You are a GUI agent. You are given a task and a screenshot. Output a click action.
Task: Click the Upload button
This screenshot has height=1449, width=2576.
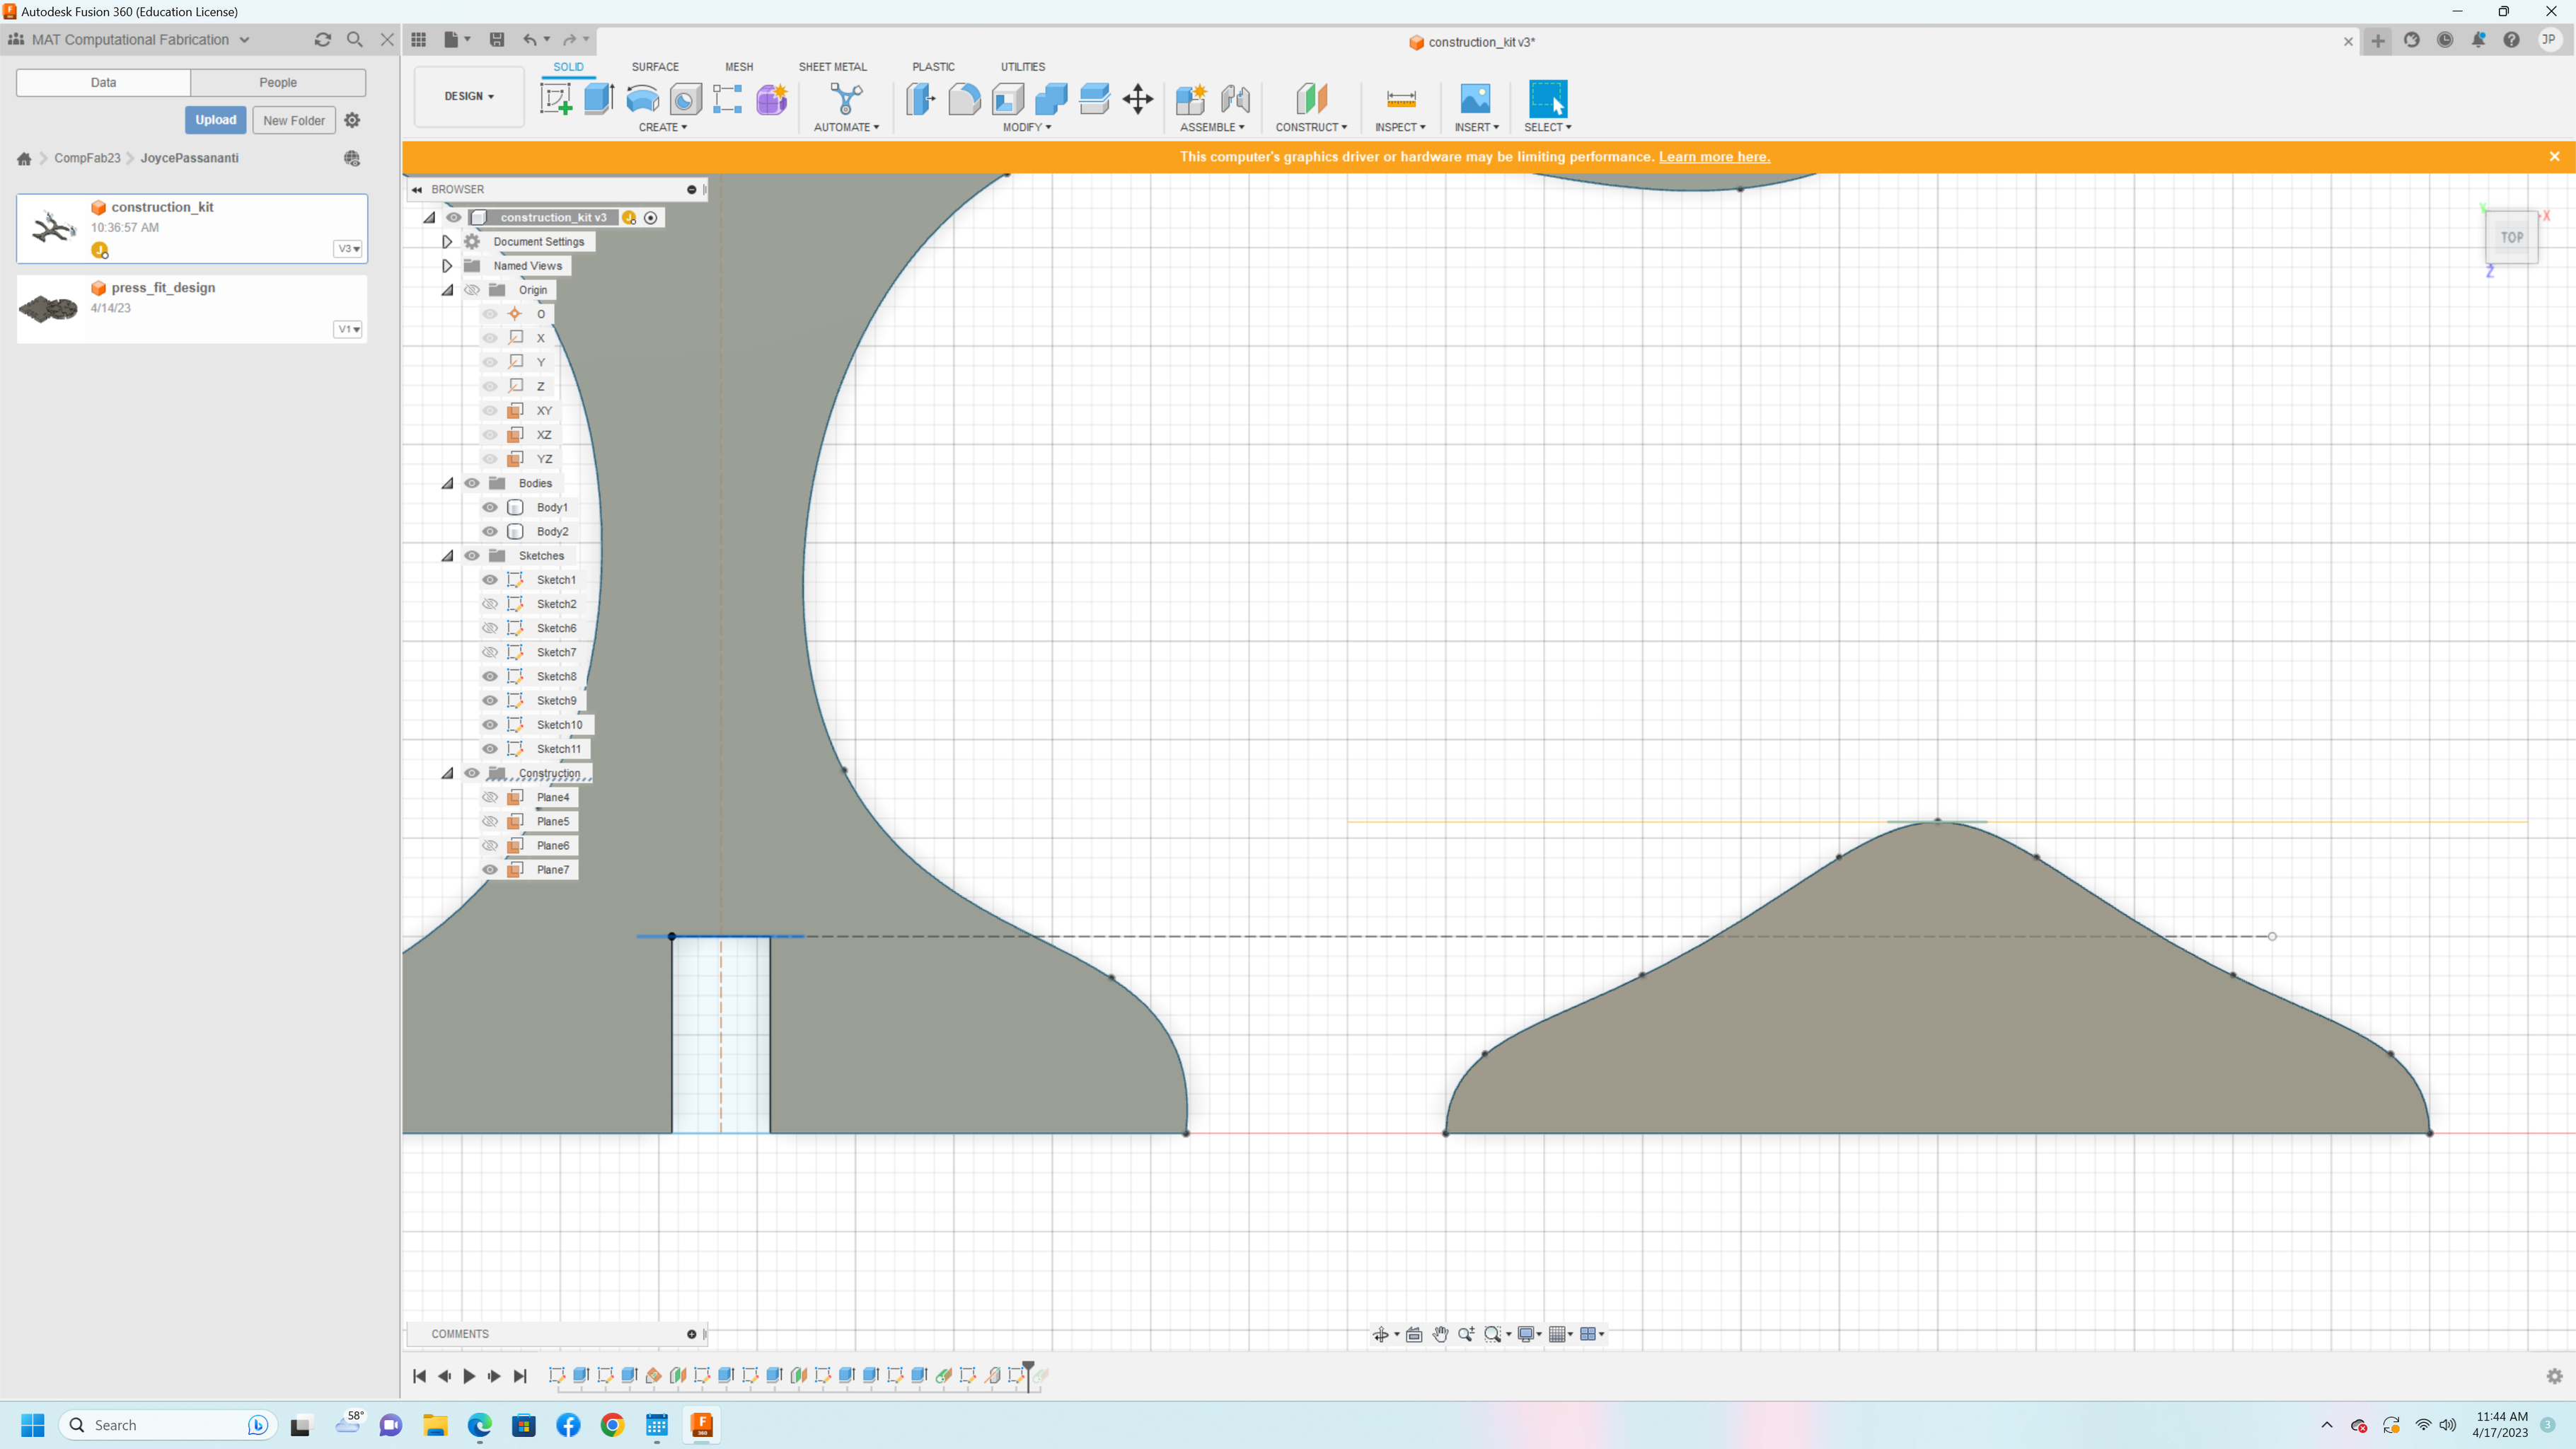(x=215, y=120)
